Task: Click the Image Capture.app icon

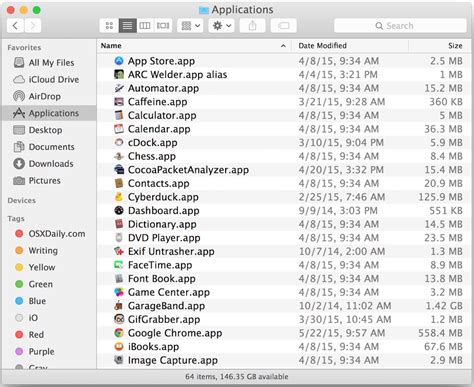Action: click(x=119, y=360)
